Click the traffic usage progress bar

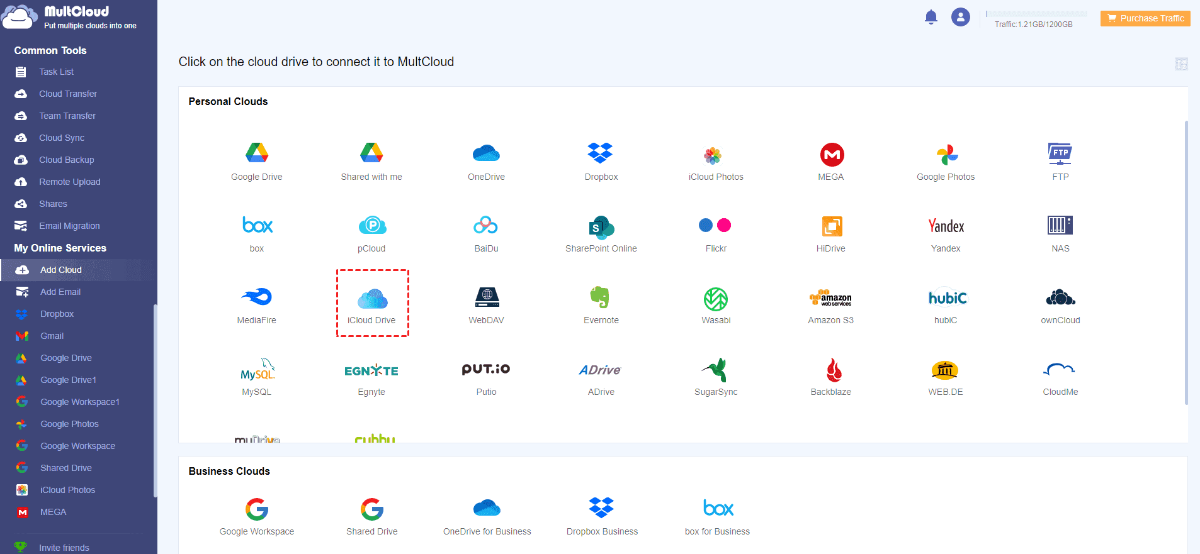[x=1035, y=13]
